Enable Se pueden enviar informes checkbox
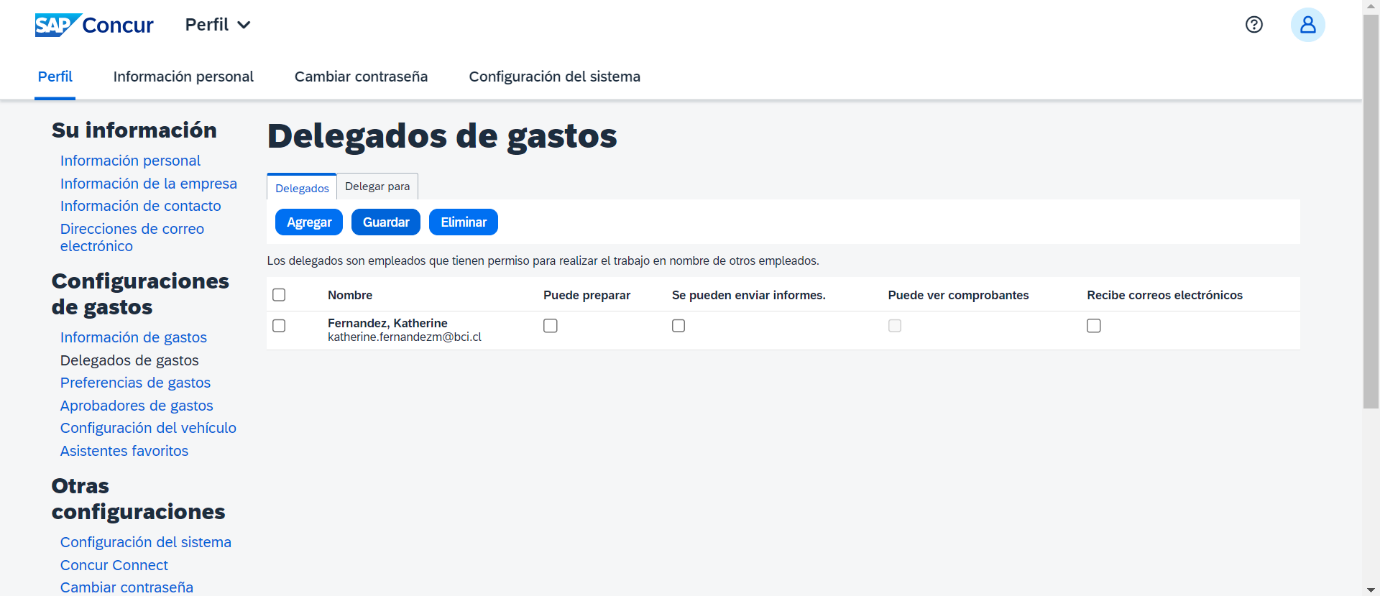 679,326
